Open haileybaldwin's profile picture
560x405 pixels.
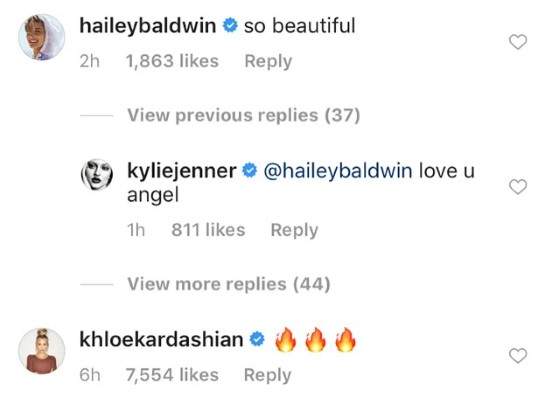pyautogui.click(x=41, y=37)
